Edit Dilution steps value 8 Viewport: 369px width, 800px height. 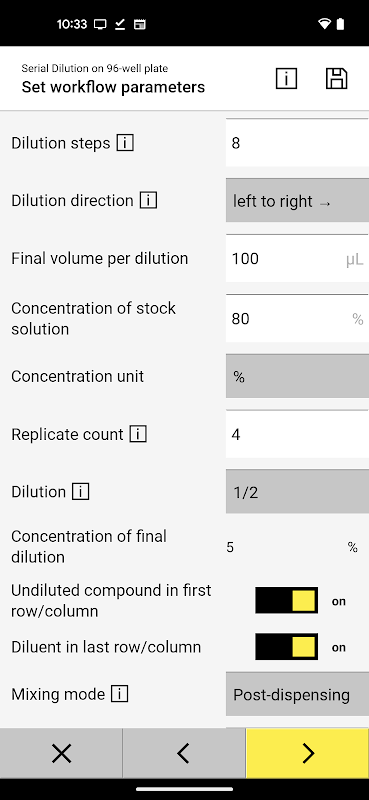[298, 143]
